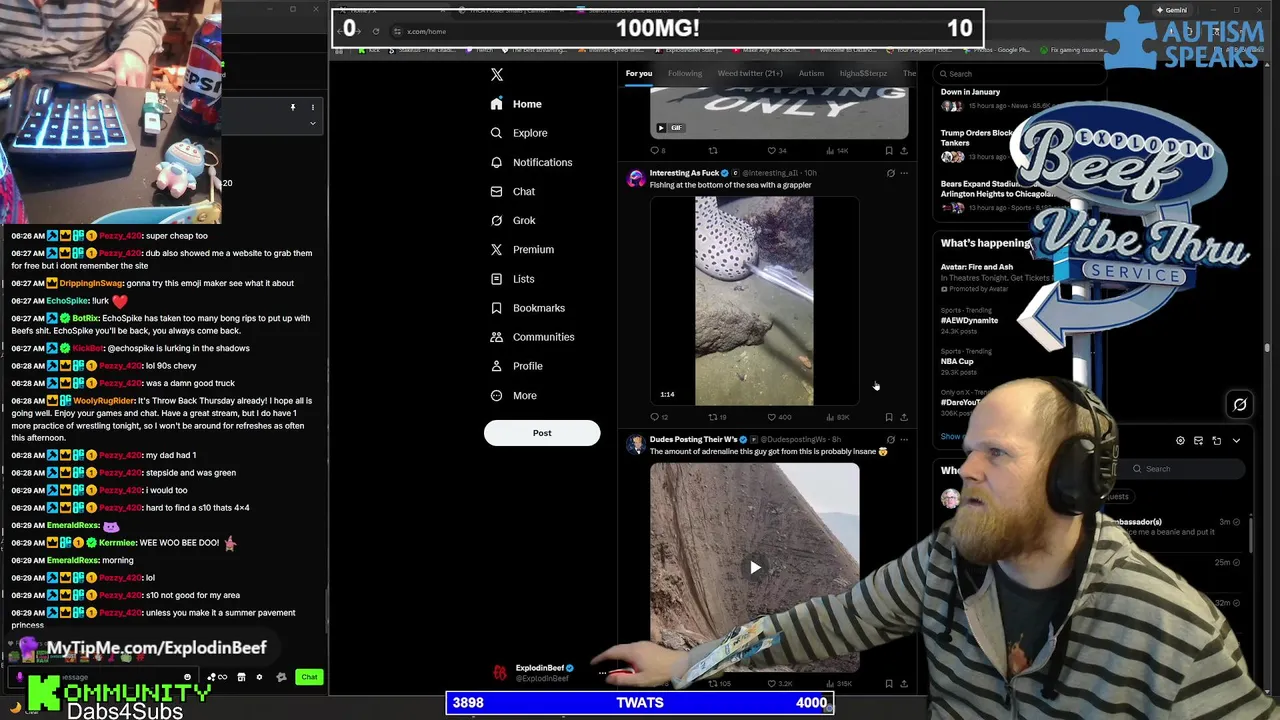Switch to the higha$$terpz tab
This screenshot has width=1280, height=720.
863,73
